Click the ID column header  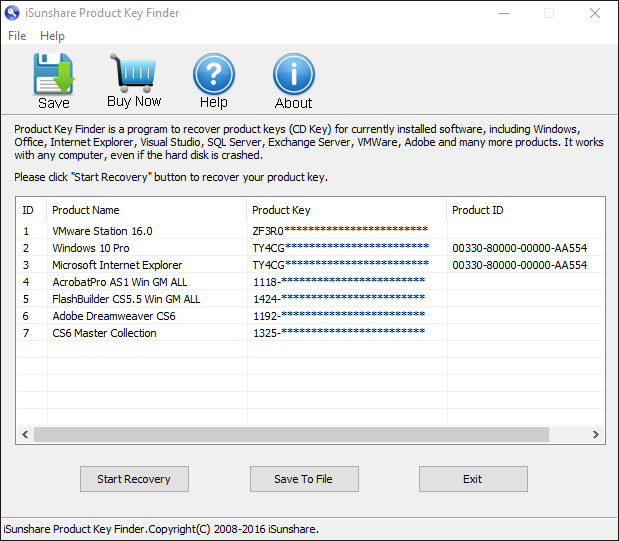click(31, 210)
